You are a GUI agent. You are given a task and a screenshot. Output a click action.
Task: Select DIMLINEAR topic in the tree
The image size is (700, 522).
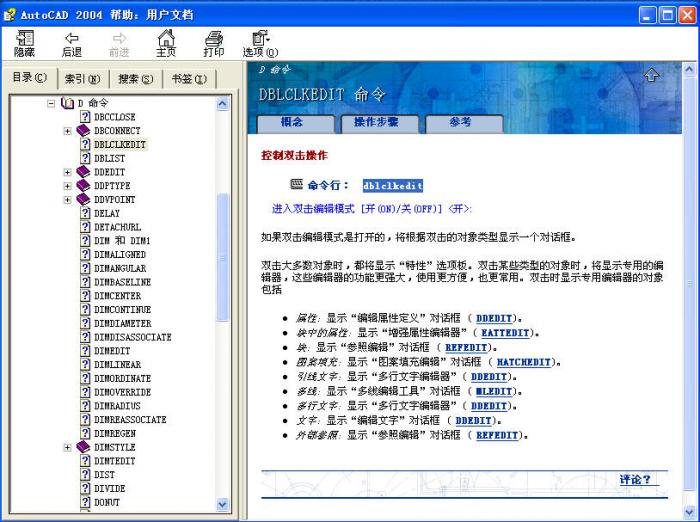pyautogui.click(x=117, y=365)
